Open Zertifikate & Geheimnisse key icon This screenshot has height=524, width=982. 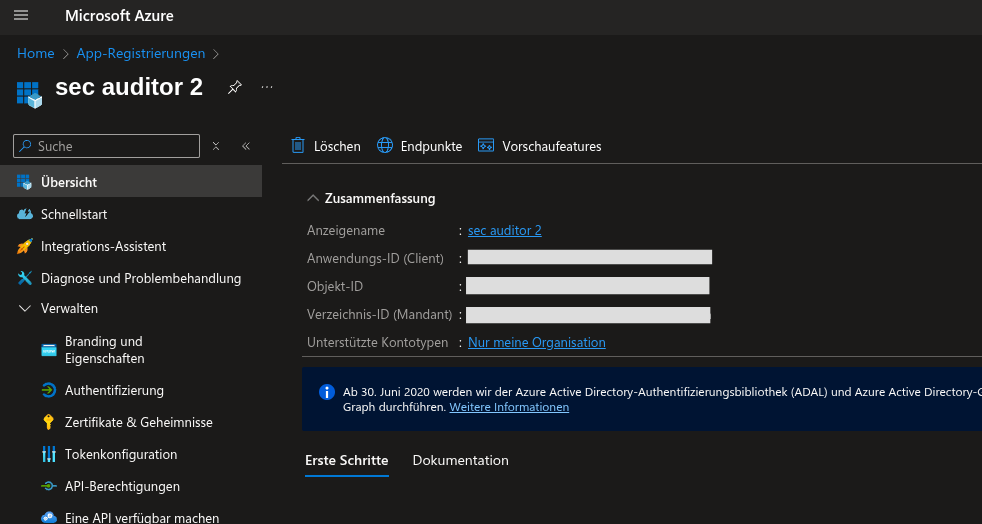click(48, 422)
